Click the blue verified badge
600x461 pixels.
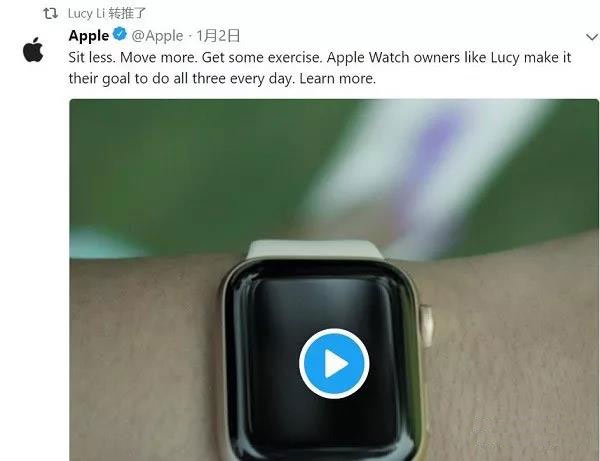[120, 34]
